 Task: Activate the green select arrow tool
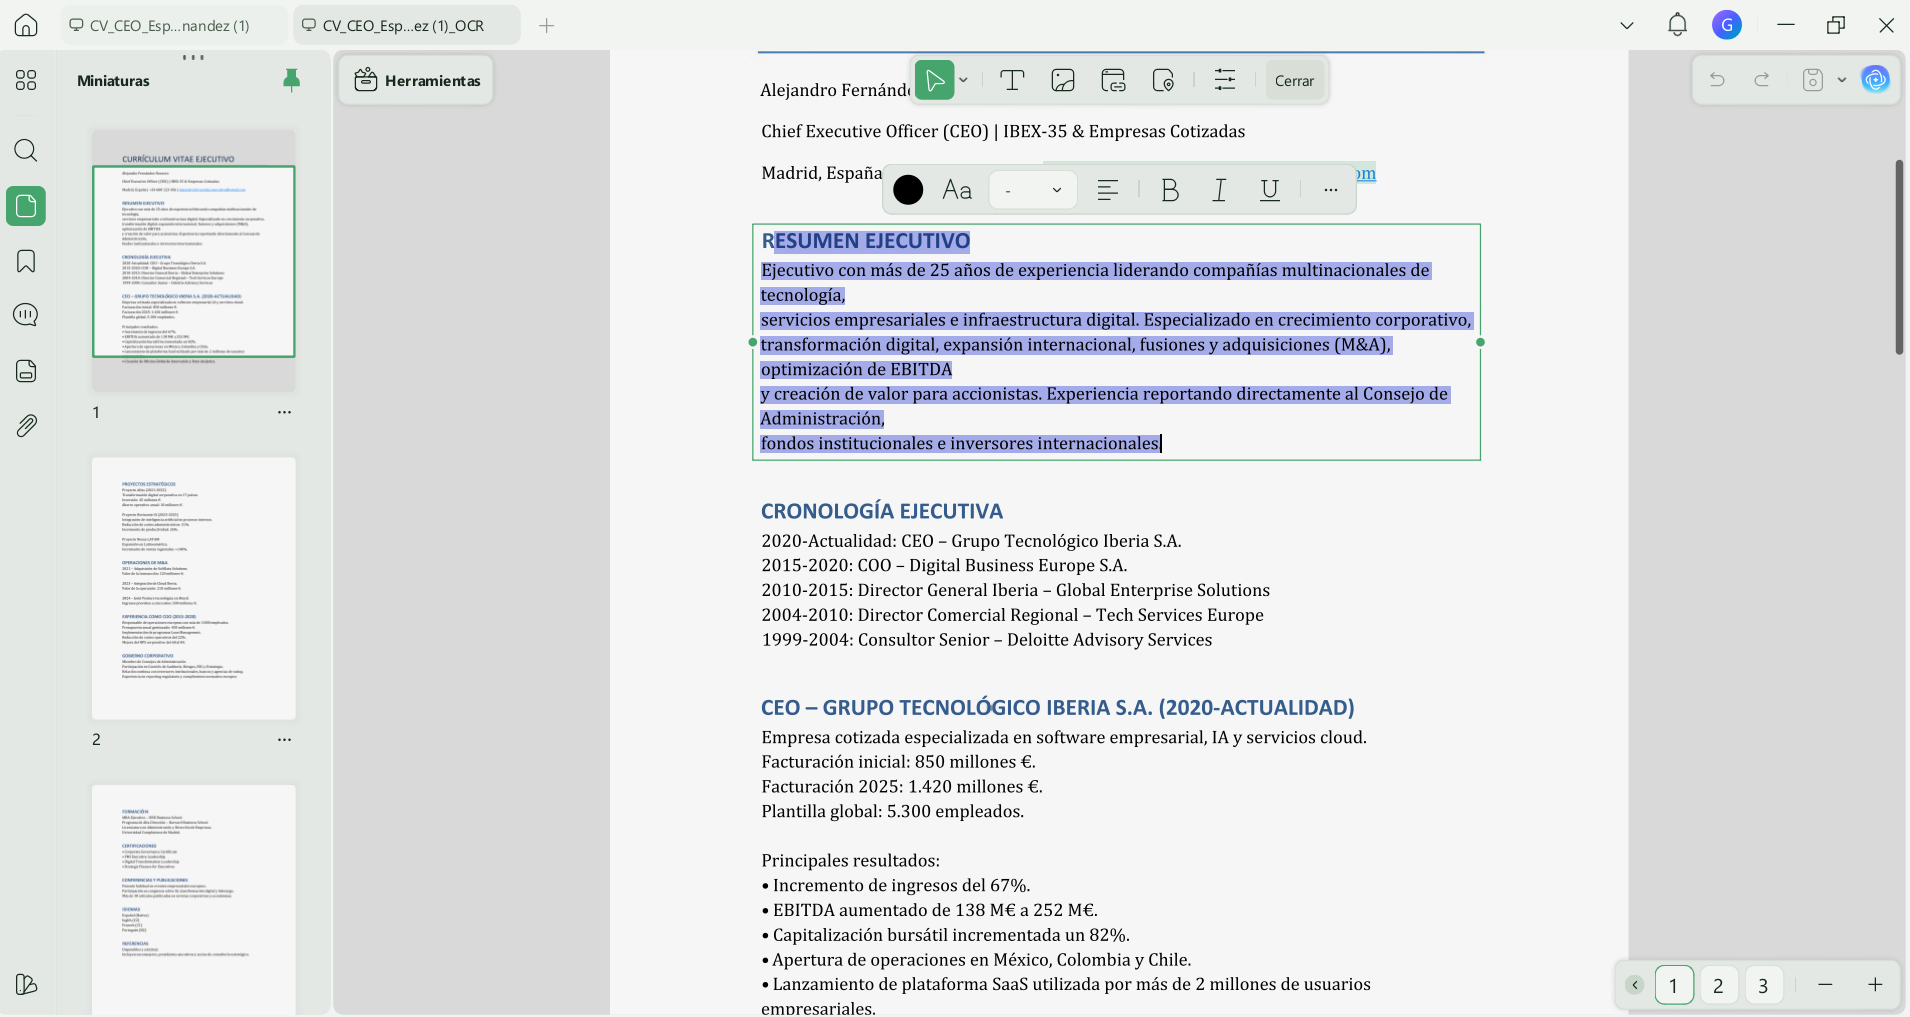click(934, 80)
